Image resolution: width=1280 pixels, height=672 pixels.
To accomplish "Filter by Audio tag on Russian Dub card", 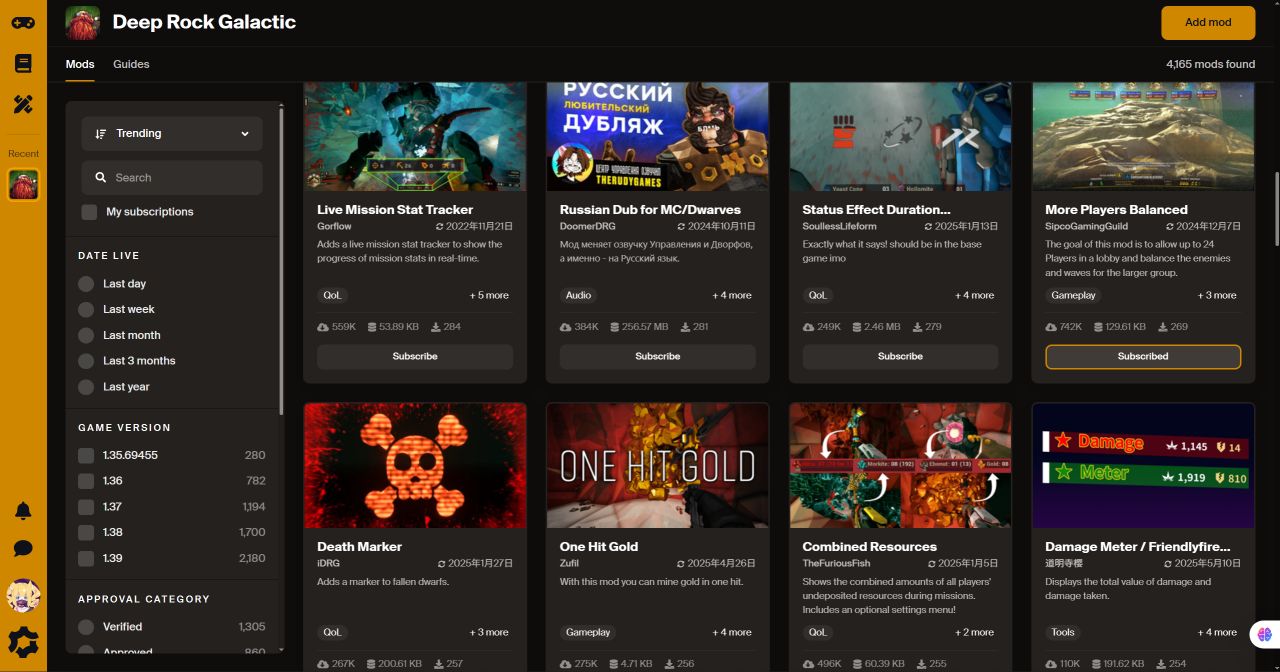I will tap(578, 296).
